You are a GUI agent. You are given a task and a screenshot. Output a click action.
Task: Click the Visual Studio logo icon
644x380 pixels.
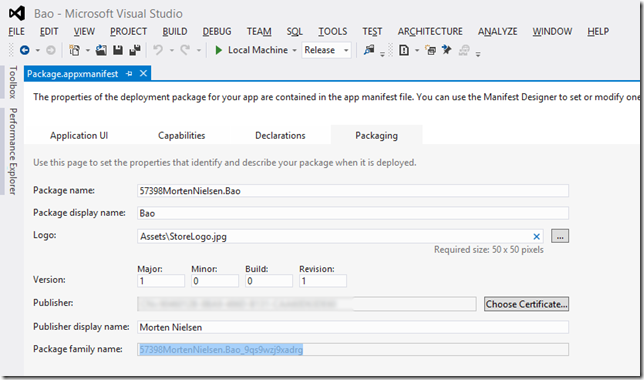(17, 14)
